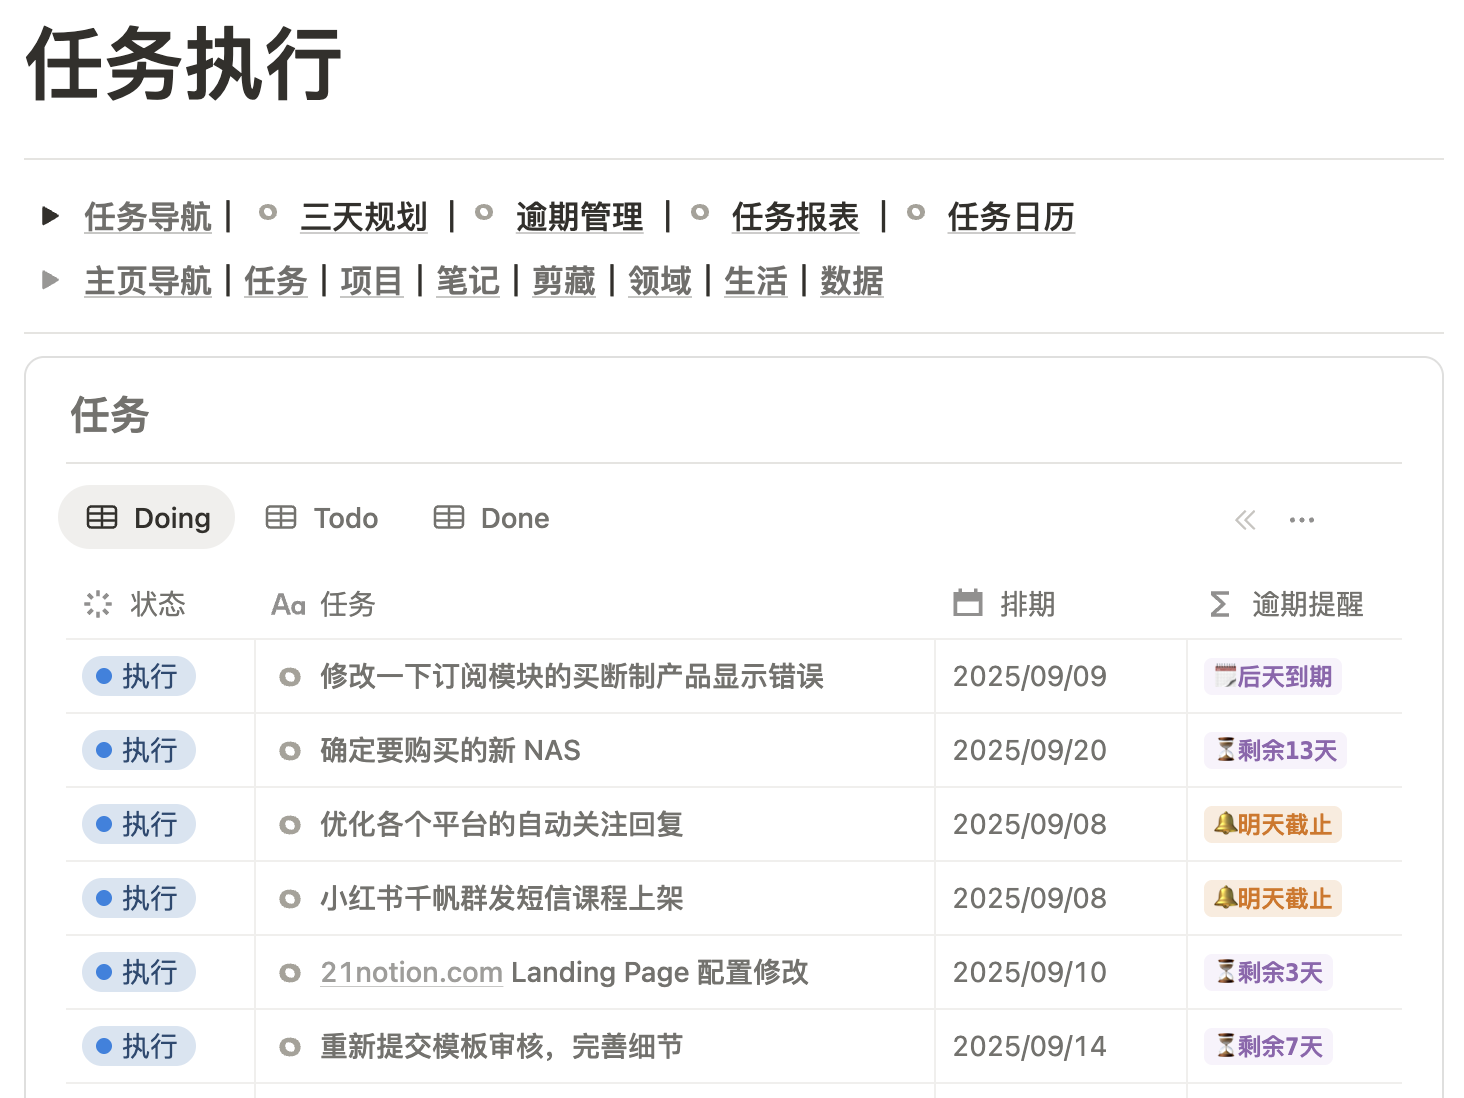Click the 2025/09/20 date cell

1030,751
